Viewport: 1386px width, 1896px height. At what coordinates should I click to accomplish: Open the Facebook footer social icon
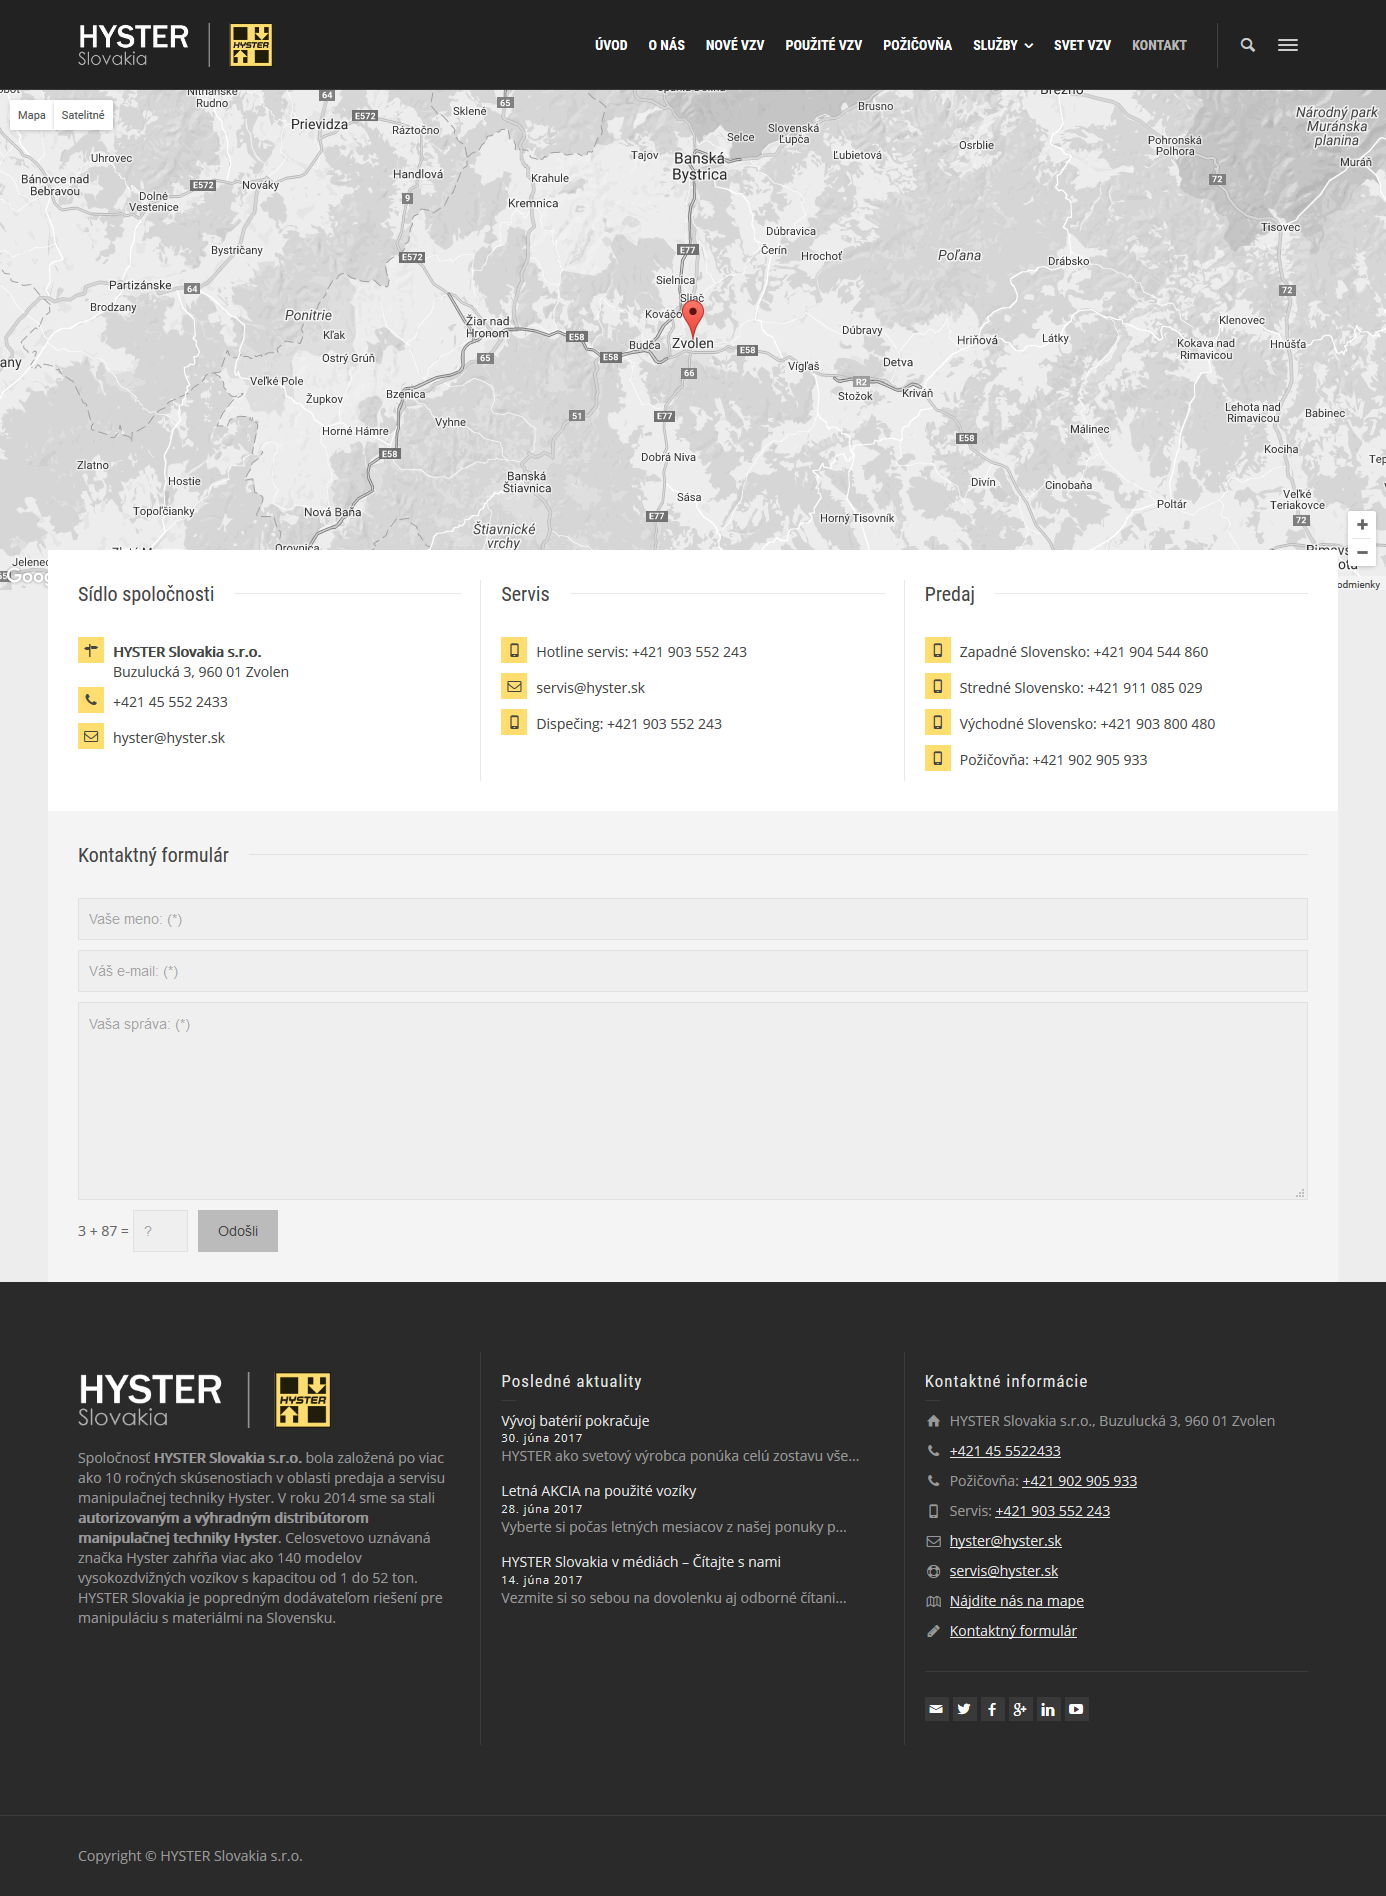[x=992, y=1709]
